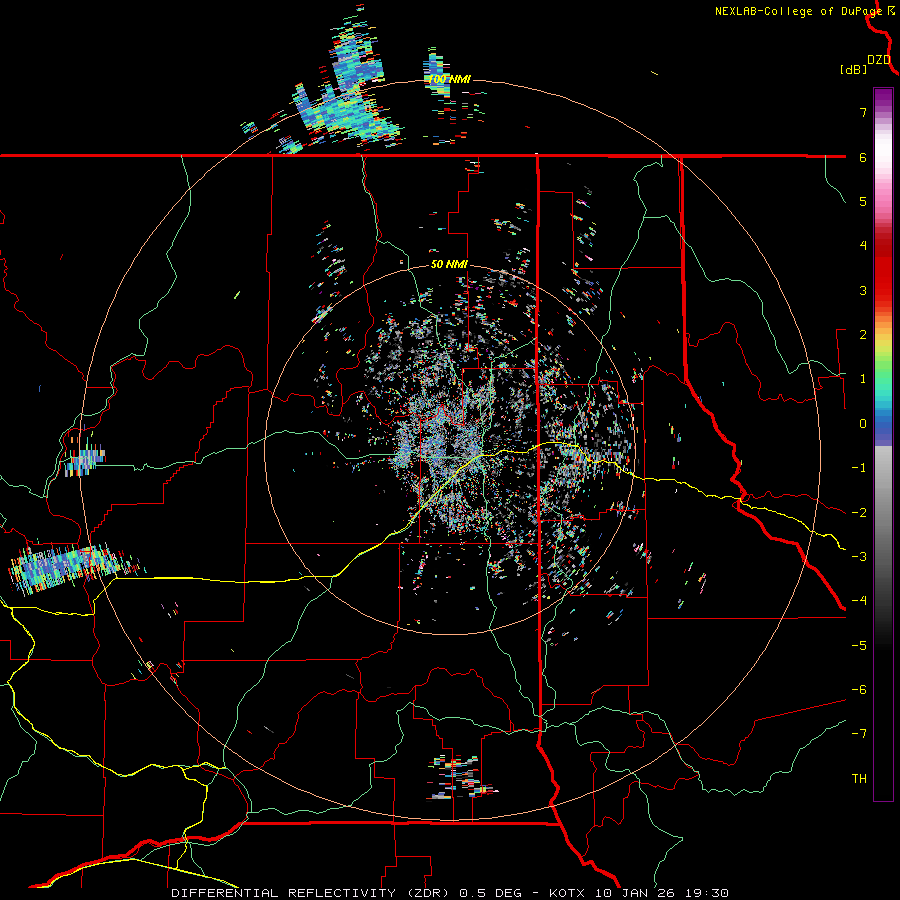Click the 5 dB scale label
Image resolution: width=900 pixels, height=900 pixels.
[x=863, y=201]
